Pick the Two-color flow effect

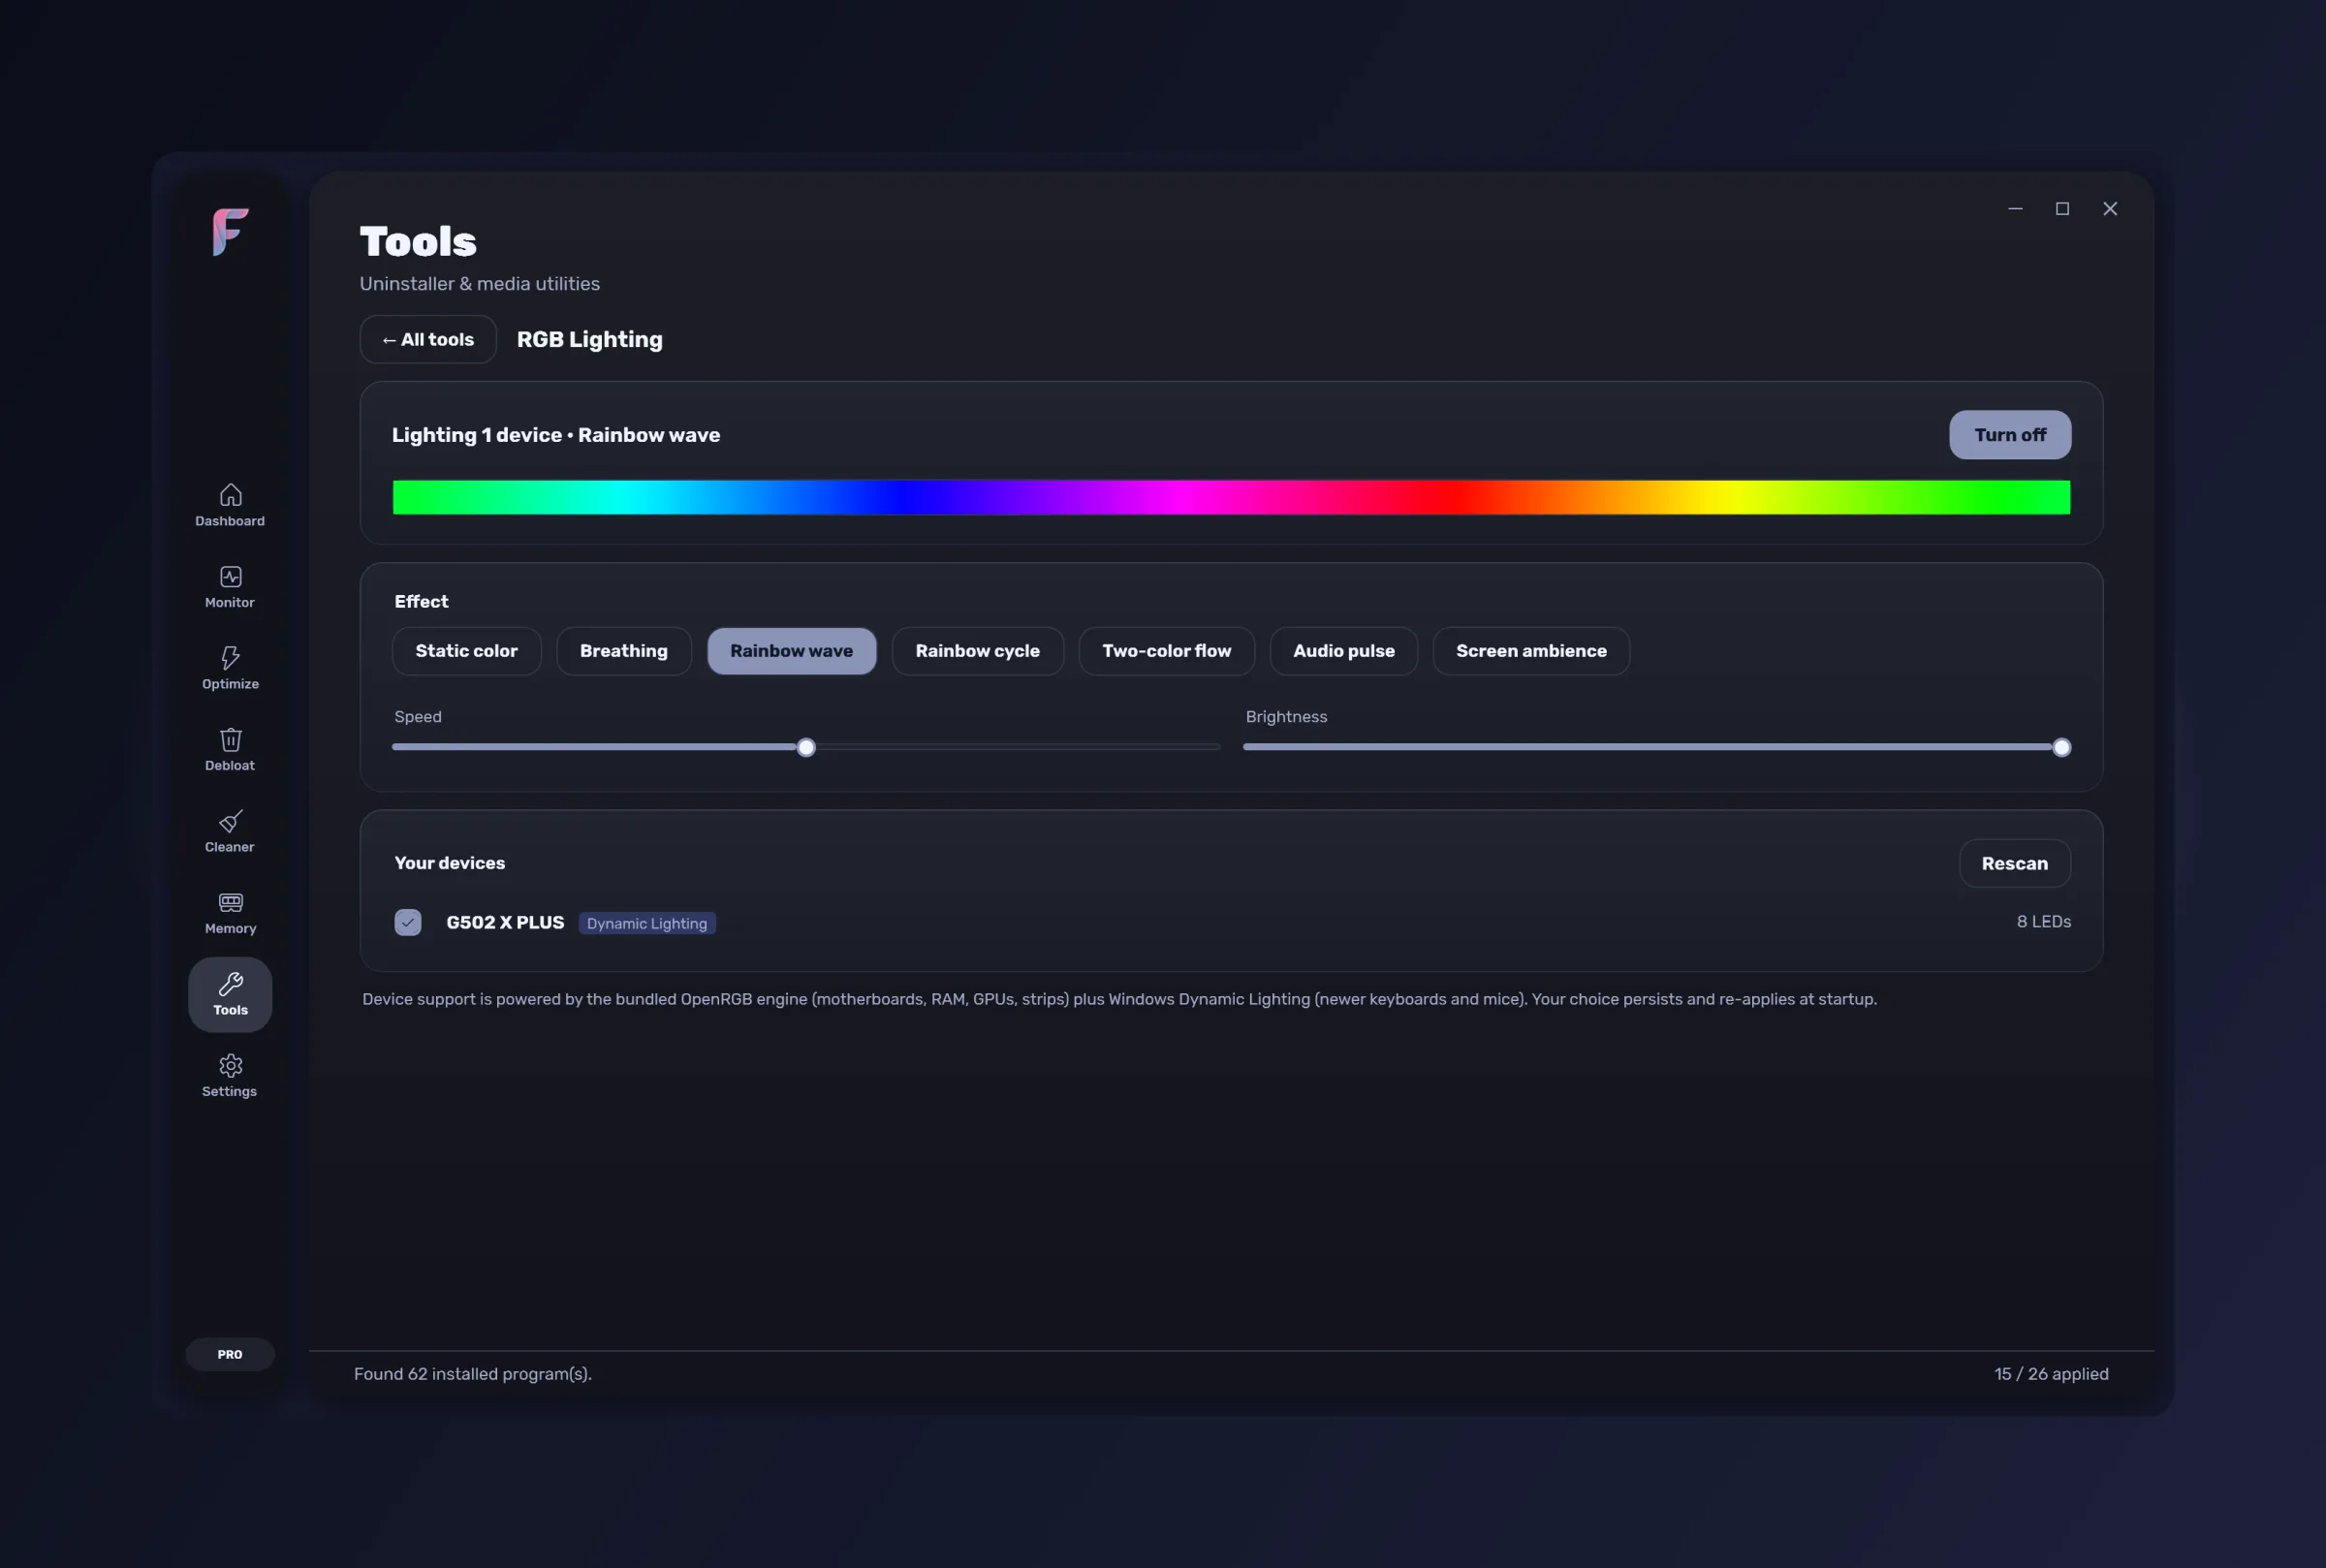(1167, 651)
